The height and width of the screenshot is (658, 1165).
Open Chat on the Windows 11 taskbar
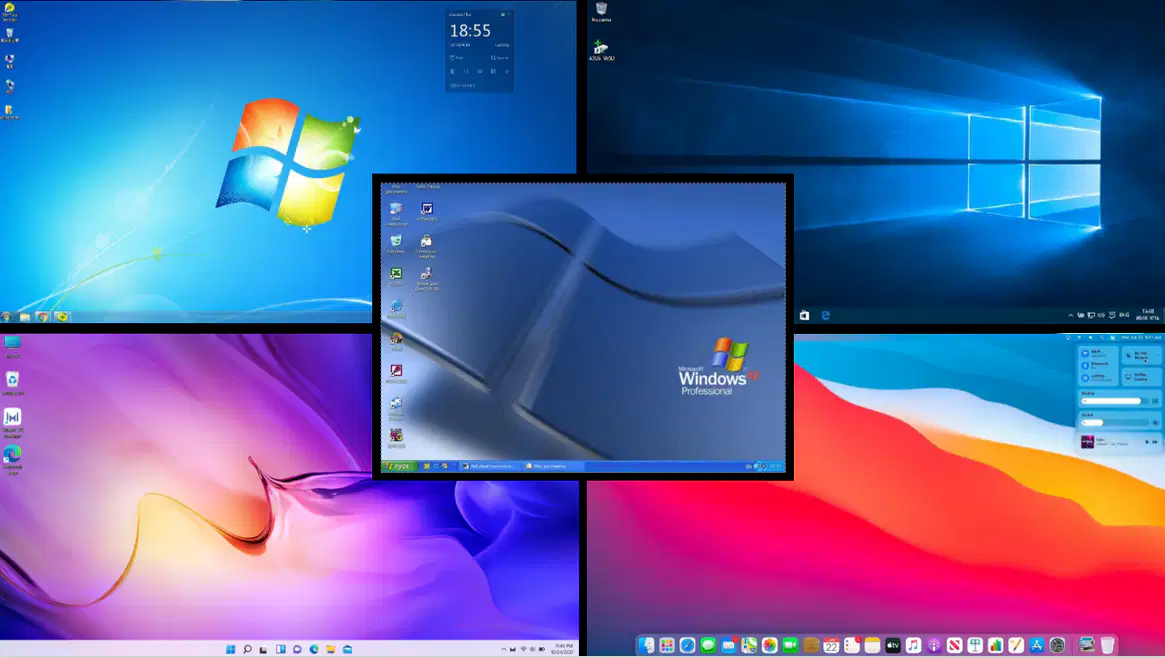[297, 649]
